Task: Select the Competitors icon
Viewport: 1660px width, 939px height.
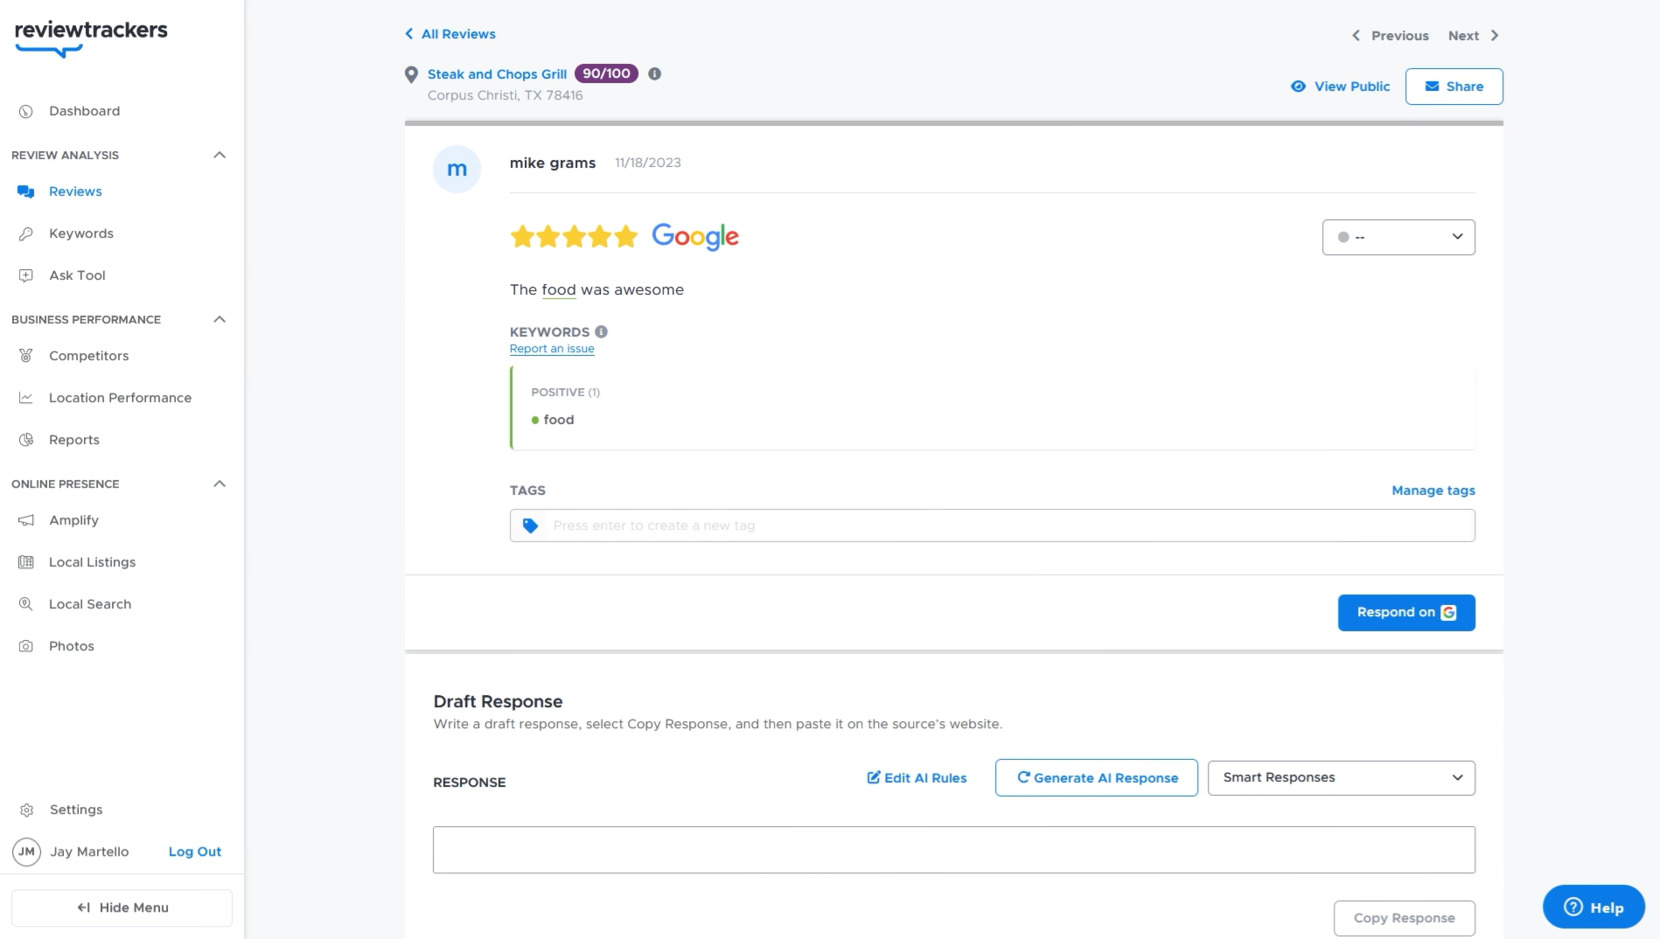Action: 25,356
